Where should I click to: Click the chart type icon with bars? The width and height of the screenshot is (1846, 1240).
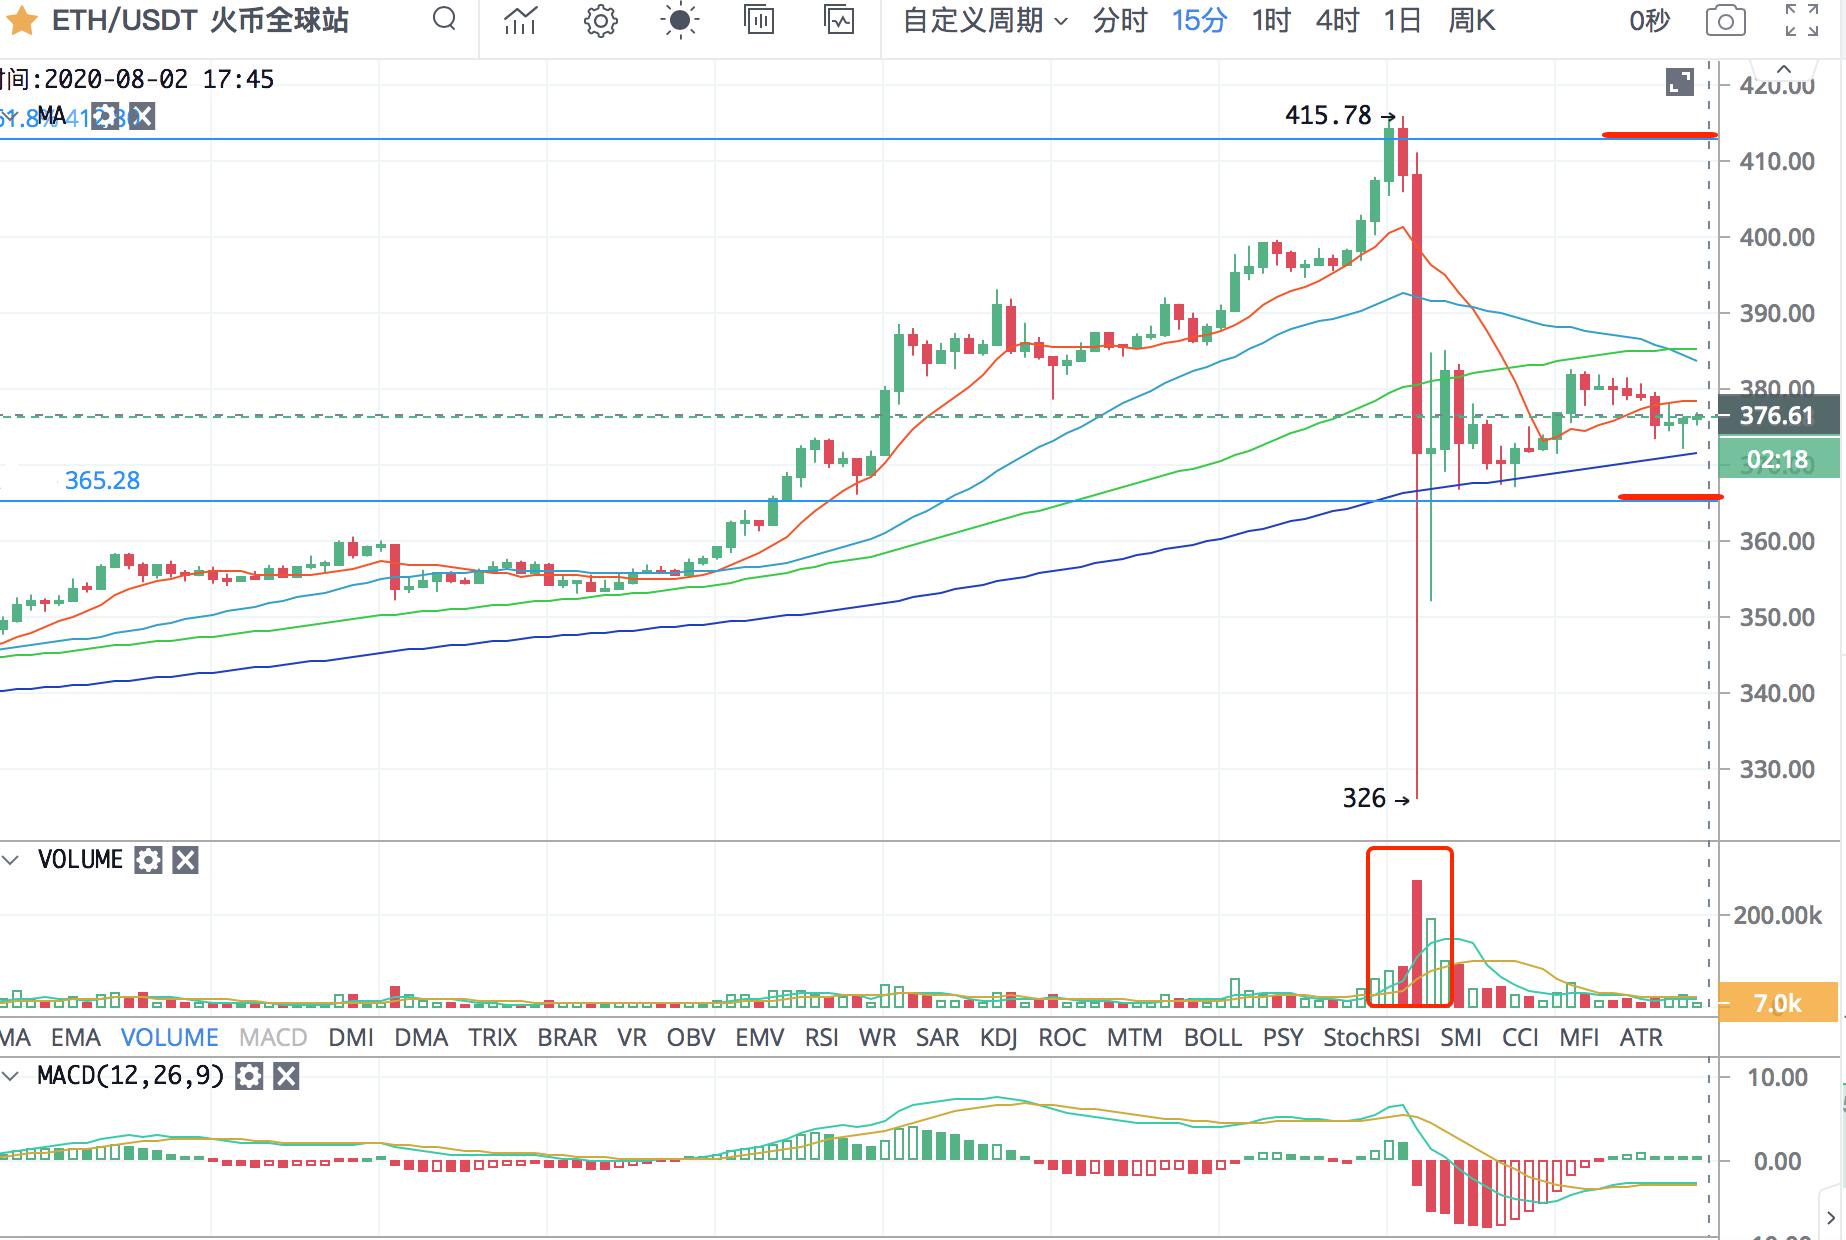[759, 20]
